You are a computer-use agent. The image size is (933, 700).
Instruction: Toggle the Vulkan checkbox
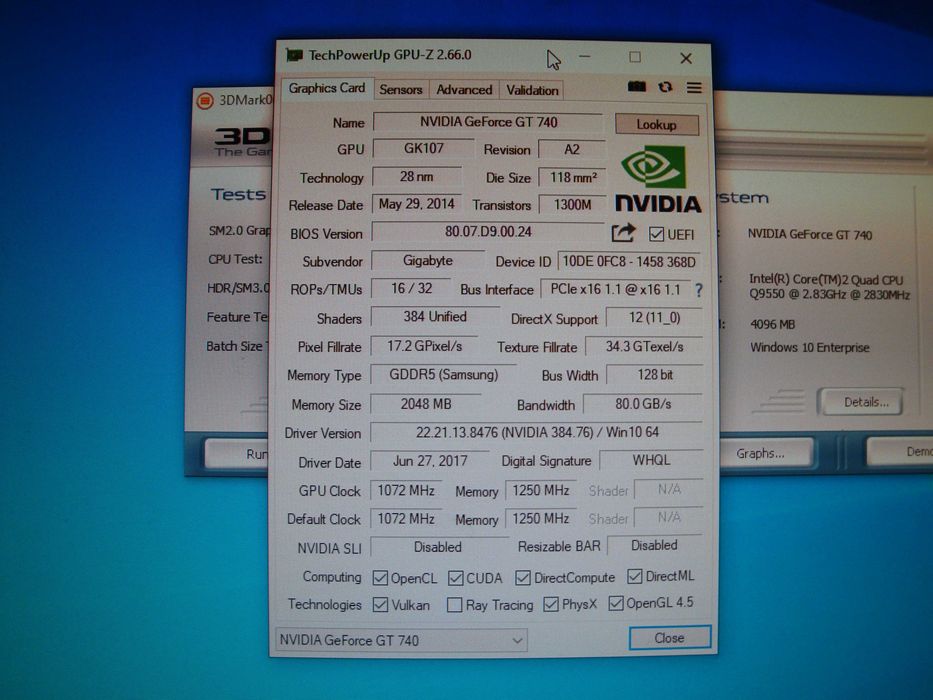click(380, 605)
